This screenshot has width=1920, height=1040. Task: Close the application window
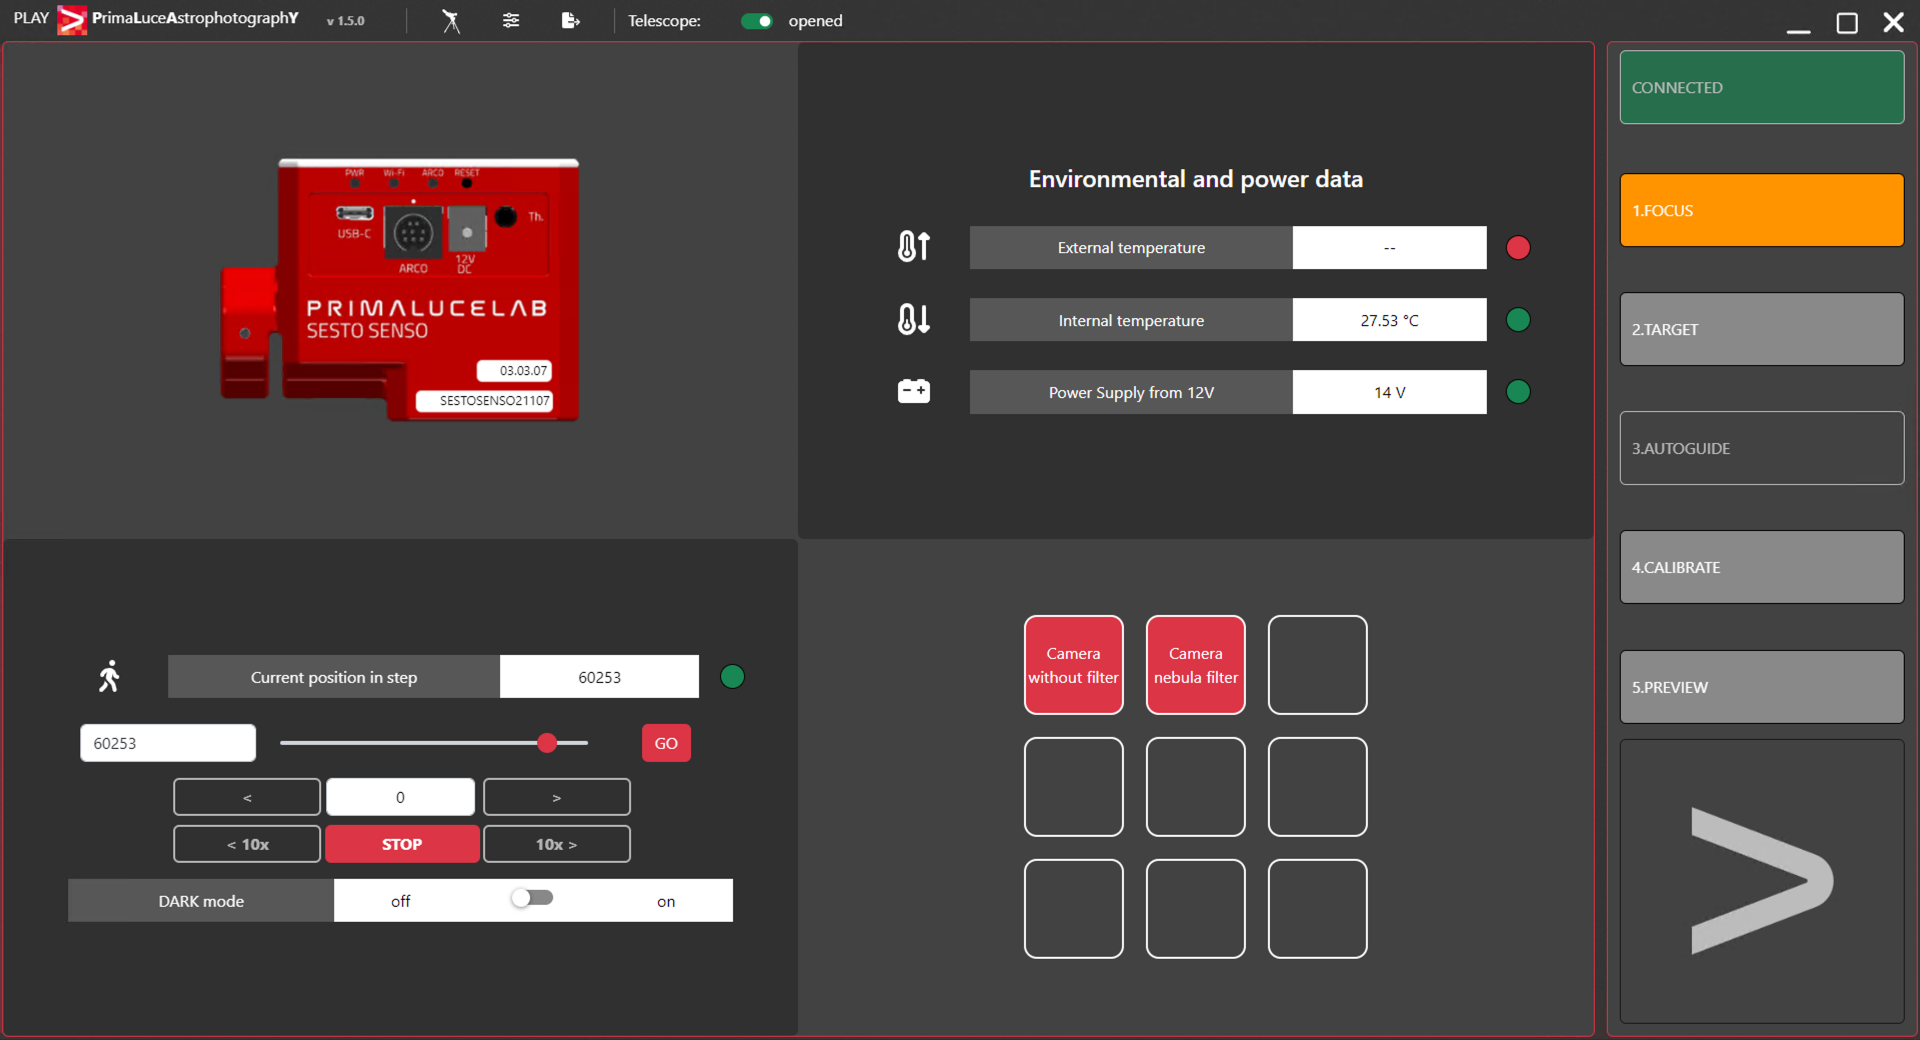1893,22
